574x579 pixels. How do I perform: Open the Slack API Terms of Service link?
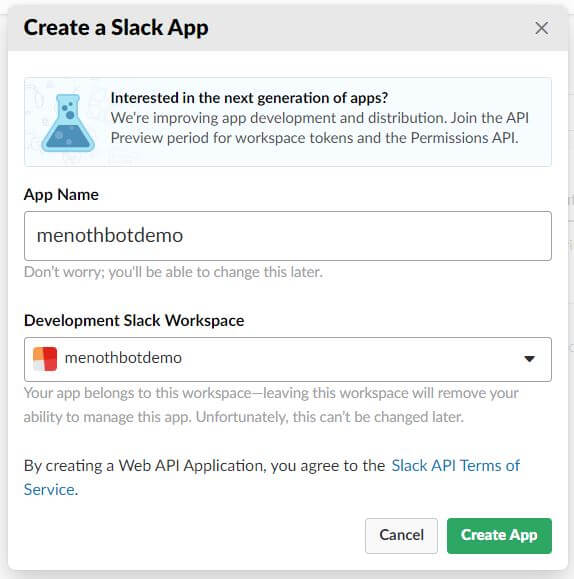pyautogui.click(x=455, y=466)
